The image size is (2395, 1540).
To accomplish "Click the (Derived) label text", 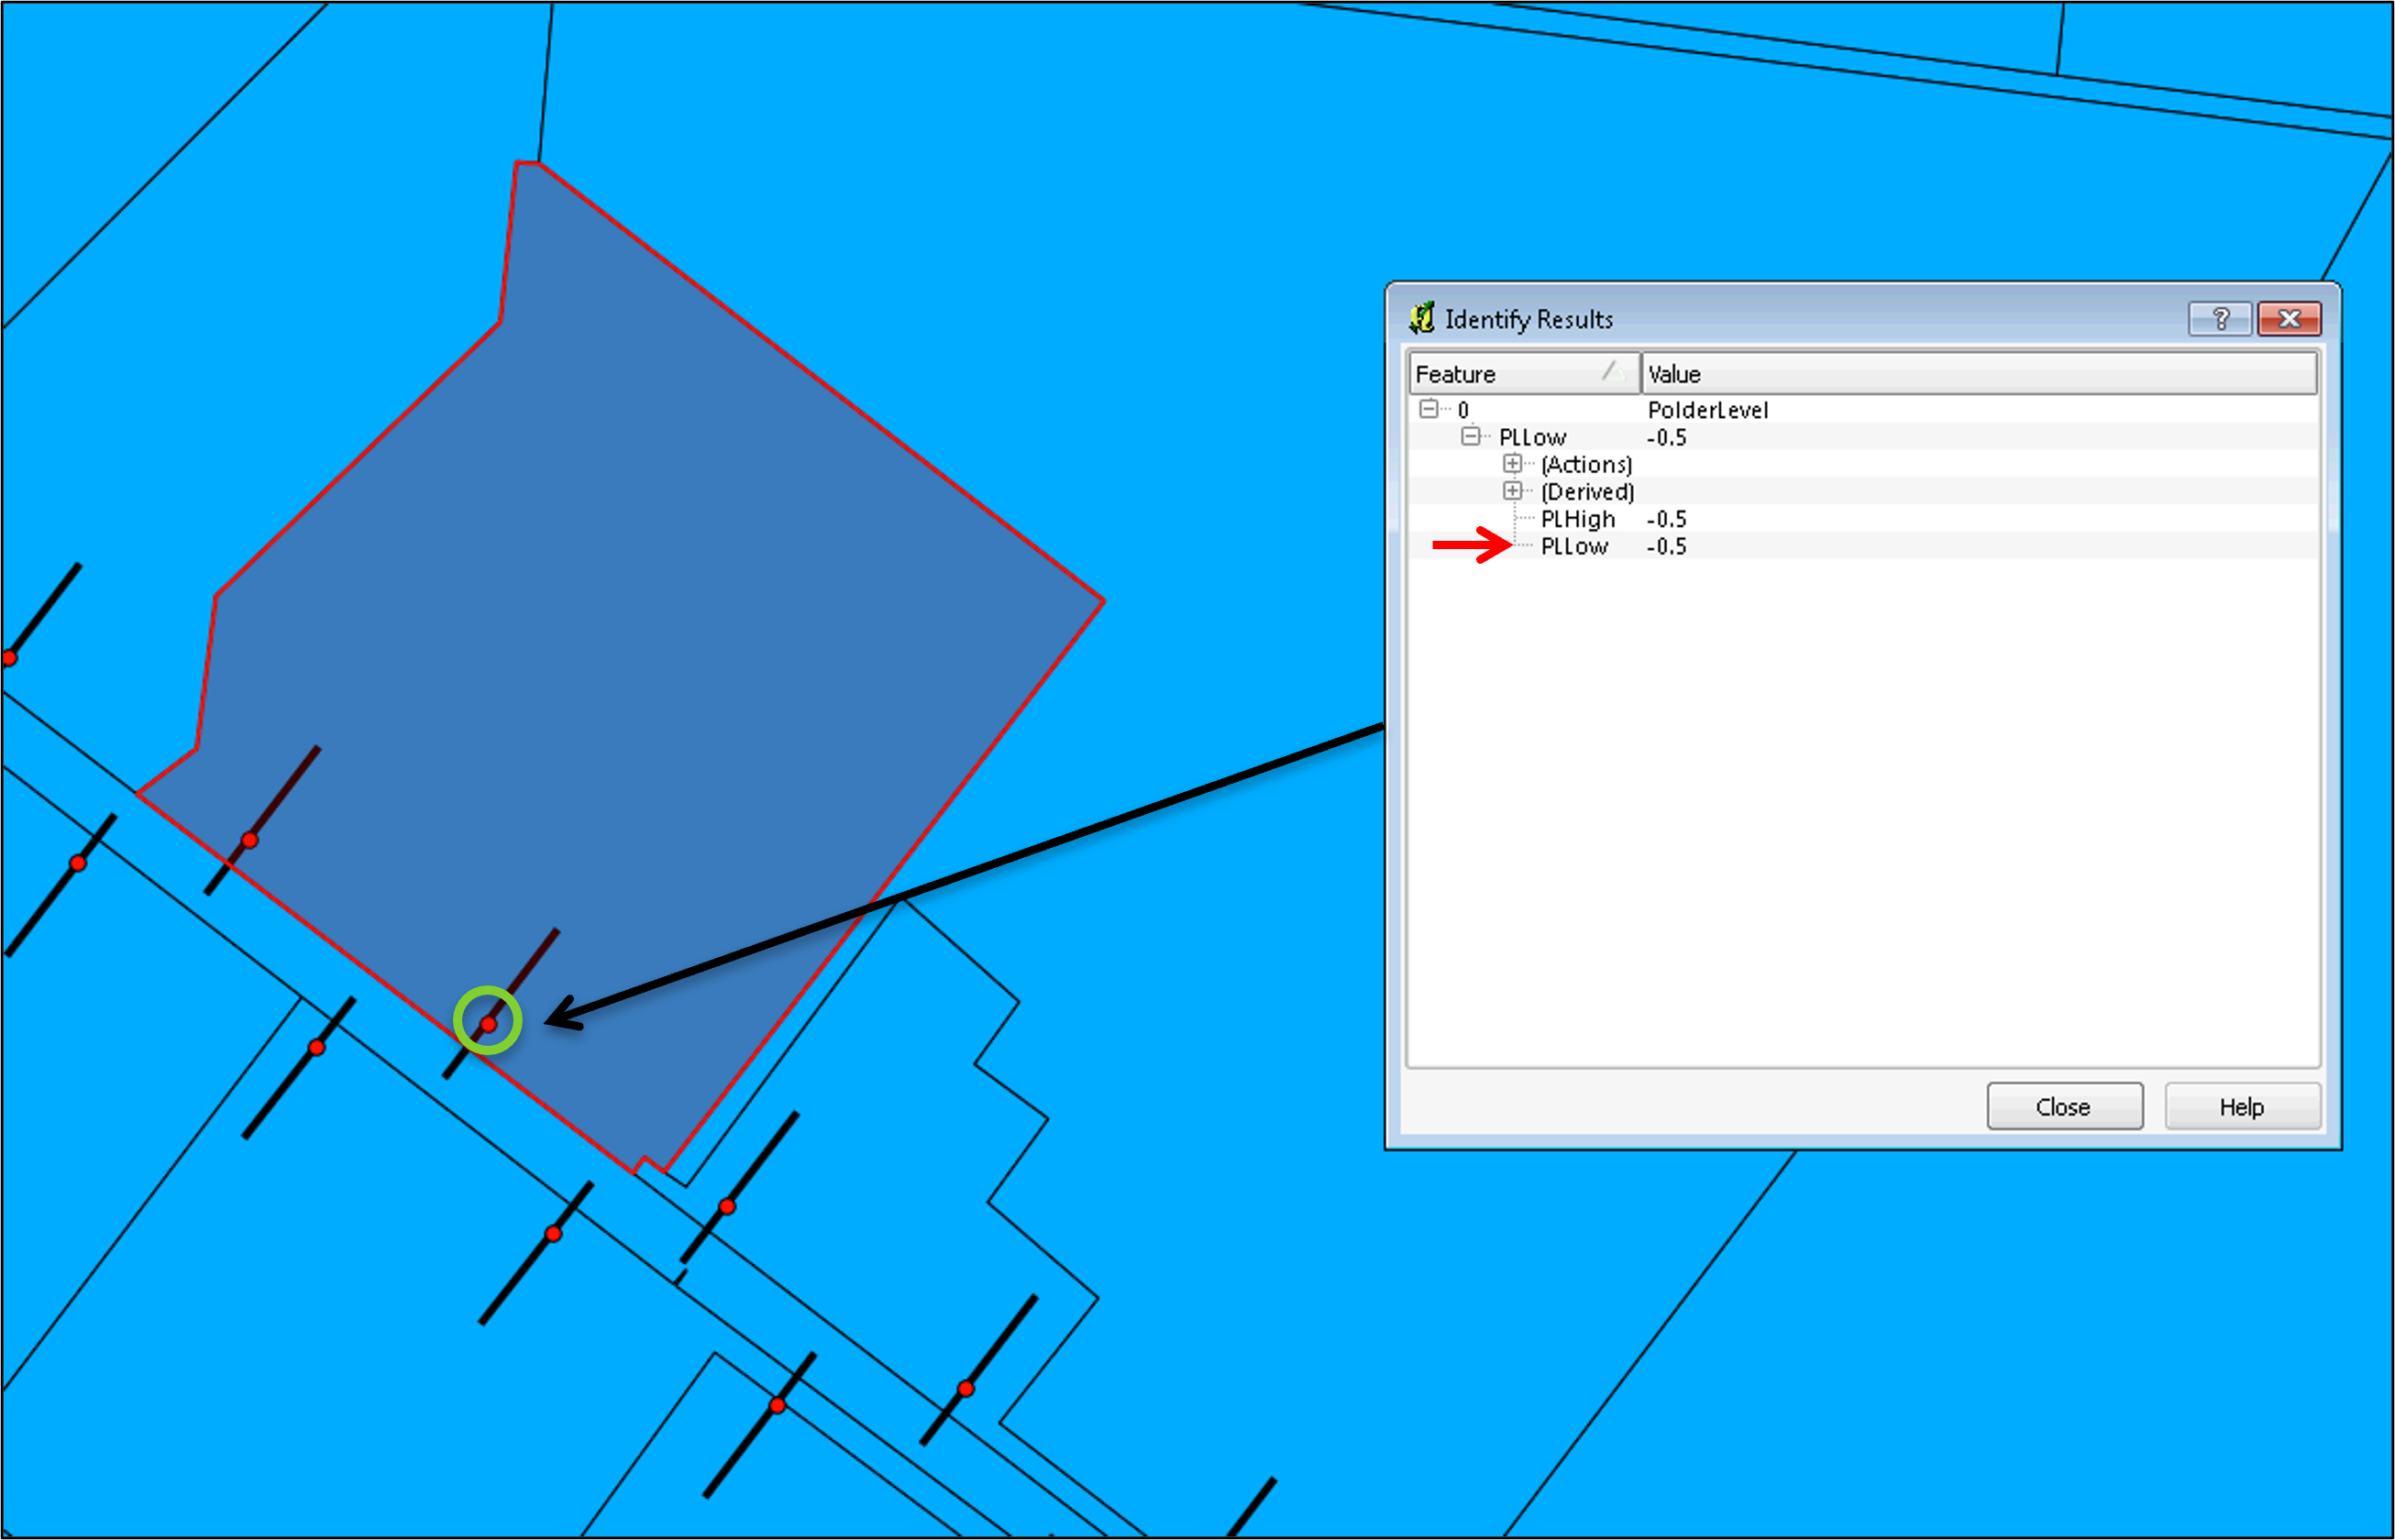I will 1587,492.
